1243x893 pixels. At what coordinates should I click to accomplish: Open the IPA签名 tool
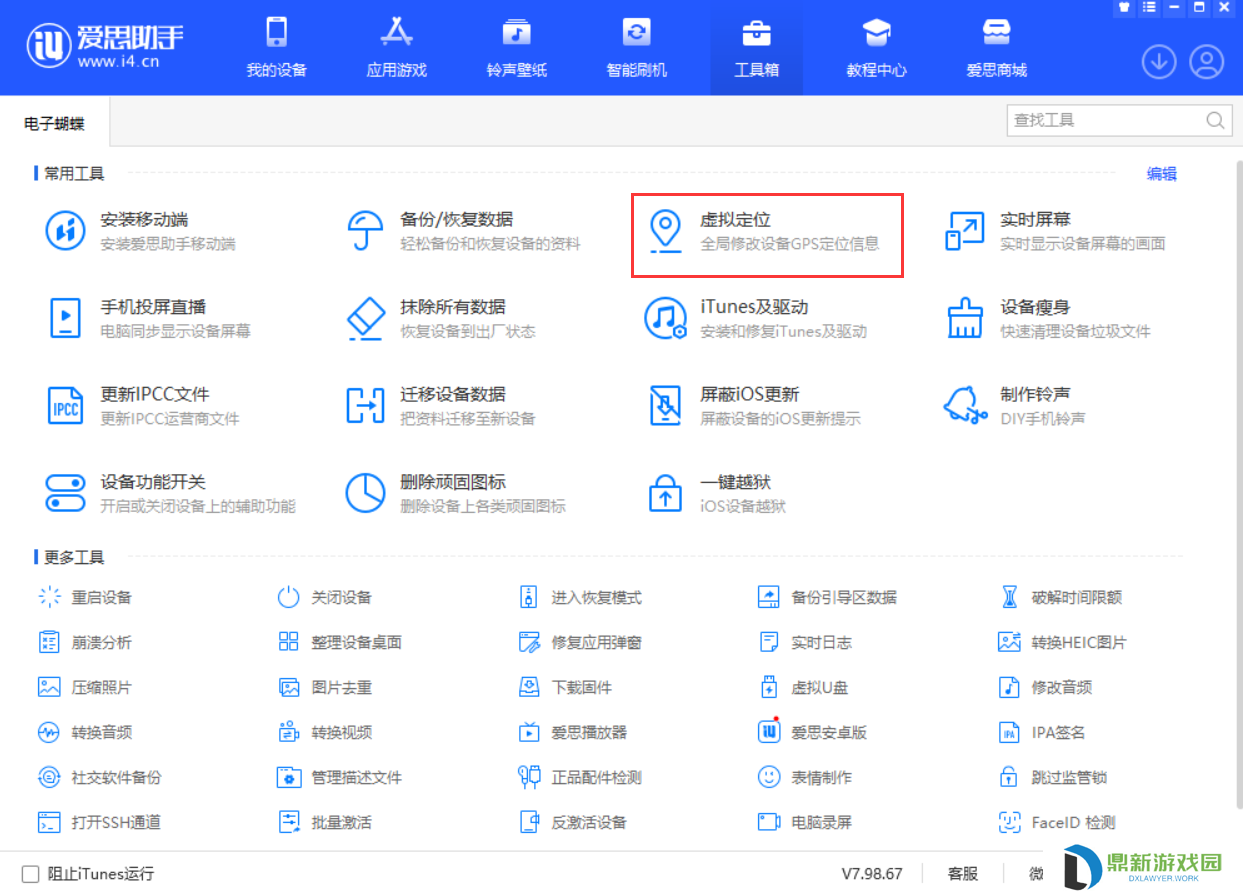pos(1042,732)
